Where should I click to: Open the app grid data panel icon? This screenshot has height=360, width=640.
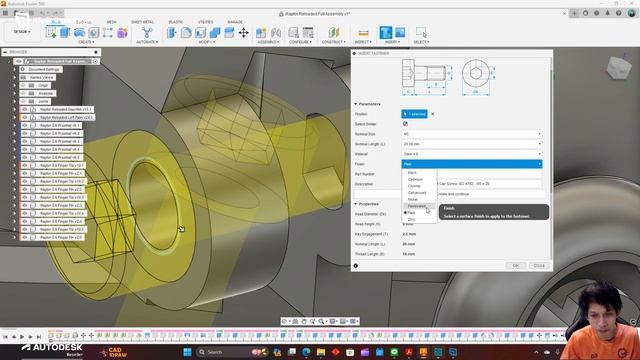5,13
